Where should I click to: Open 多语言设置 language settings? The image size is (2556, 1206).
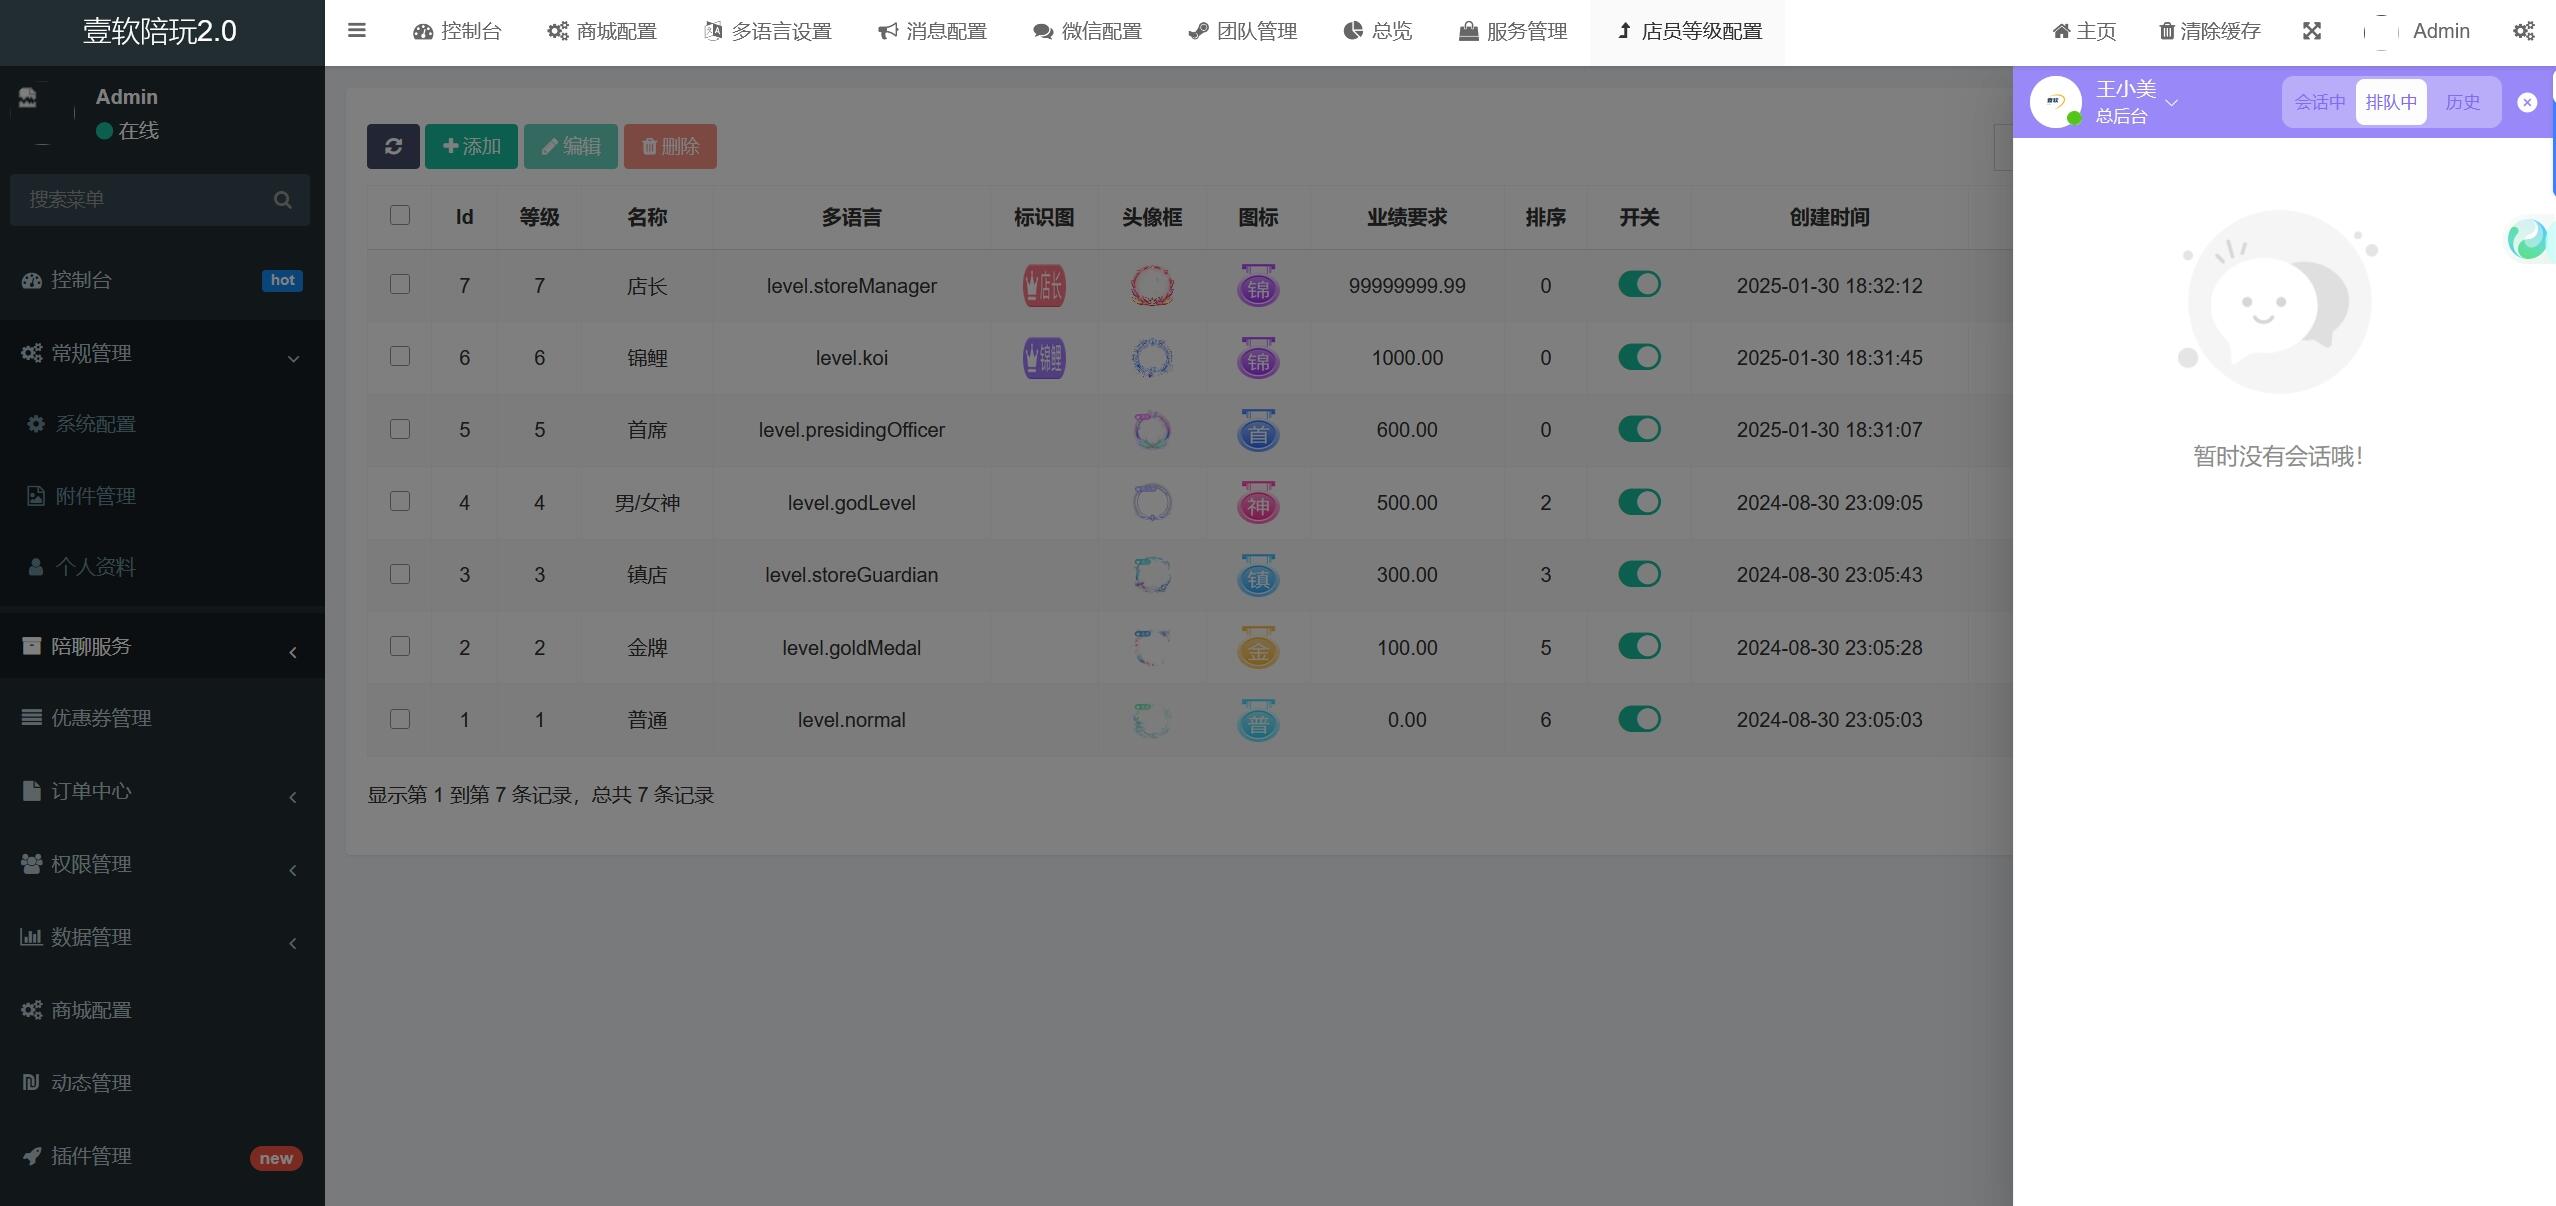[768, 31]
